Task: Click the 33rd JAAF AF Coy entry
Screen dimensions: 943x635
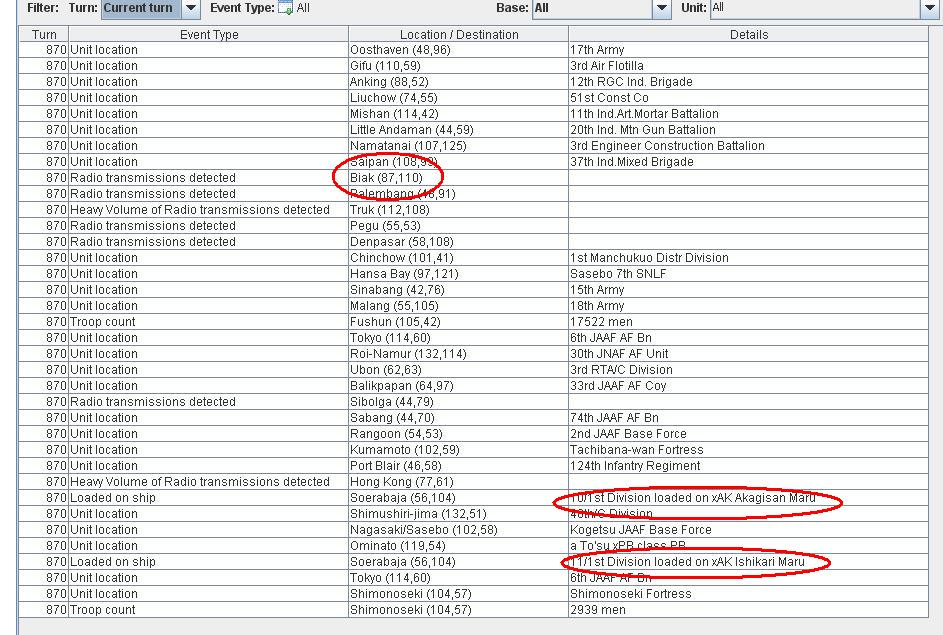Action: tap(748, 385)
